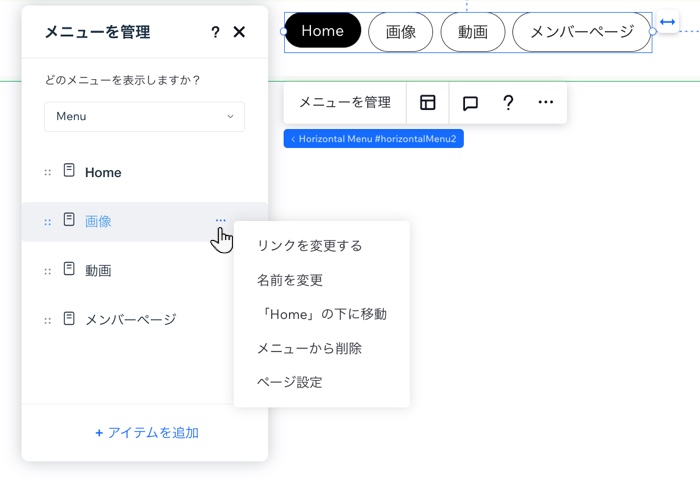Click the help question mark in メニューを管理 panel
The image size is (700, 480).
[x=215, y=32]
